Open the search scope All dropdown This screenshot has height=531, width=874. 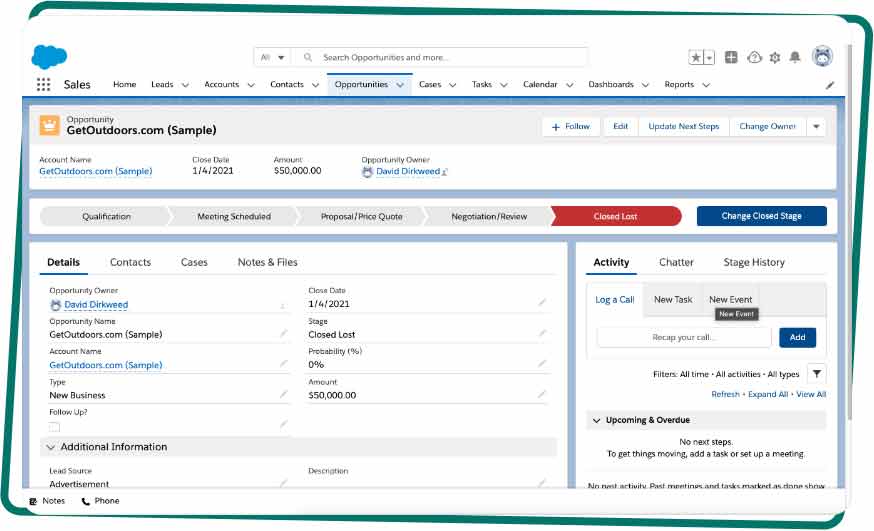272,58
